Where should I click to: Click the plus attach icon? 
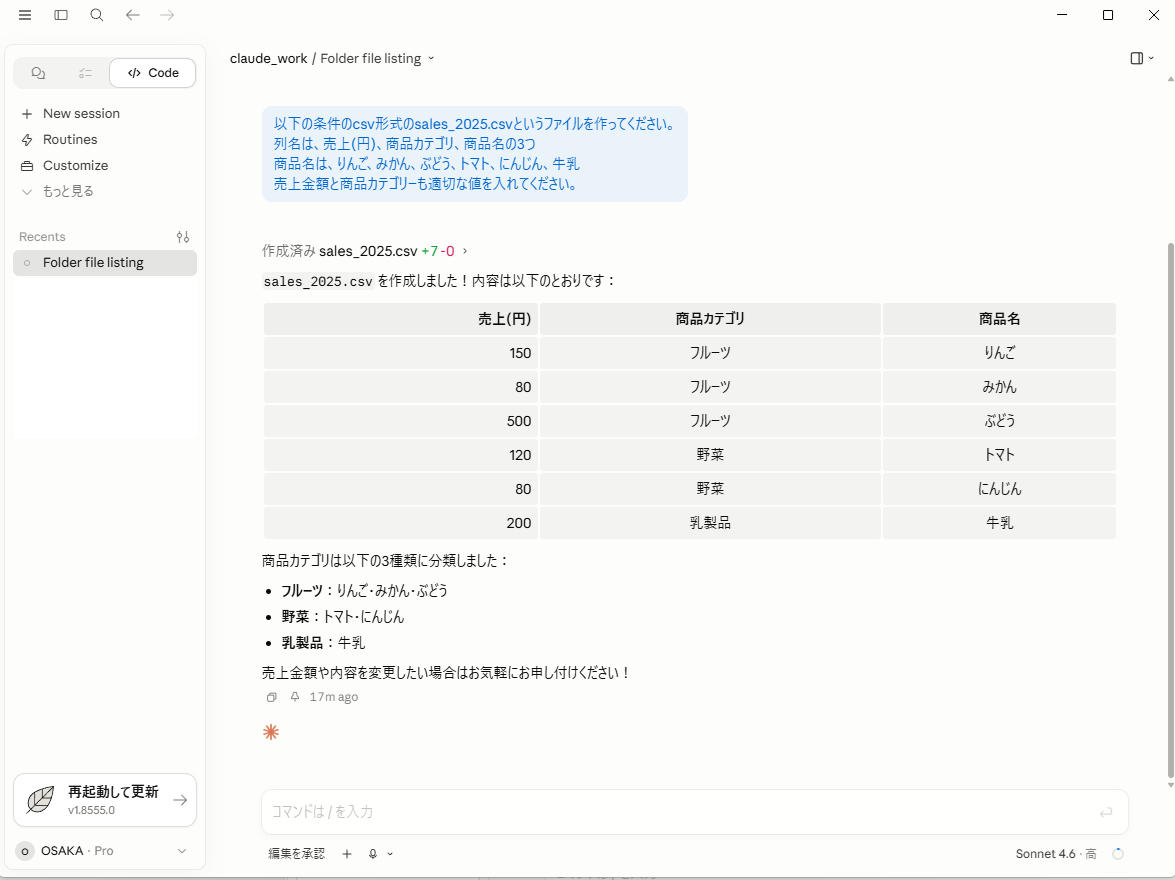[347, 854]
